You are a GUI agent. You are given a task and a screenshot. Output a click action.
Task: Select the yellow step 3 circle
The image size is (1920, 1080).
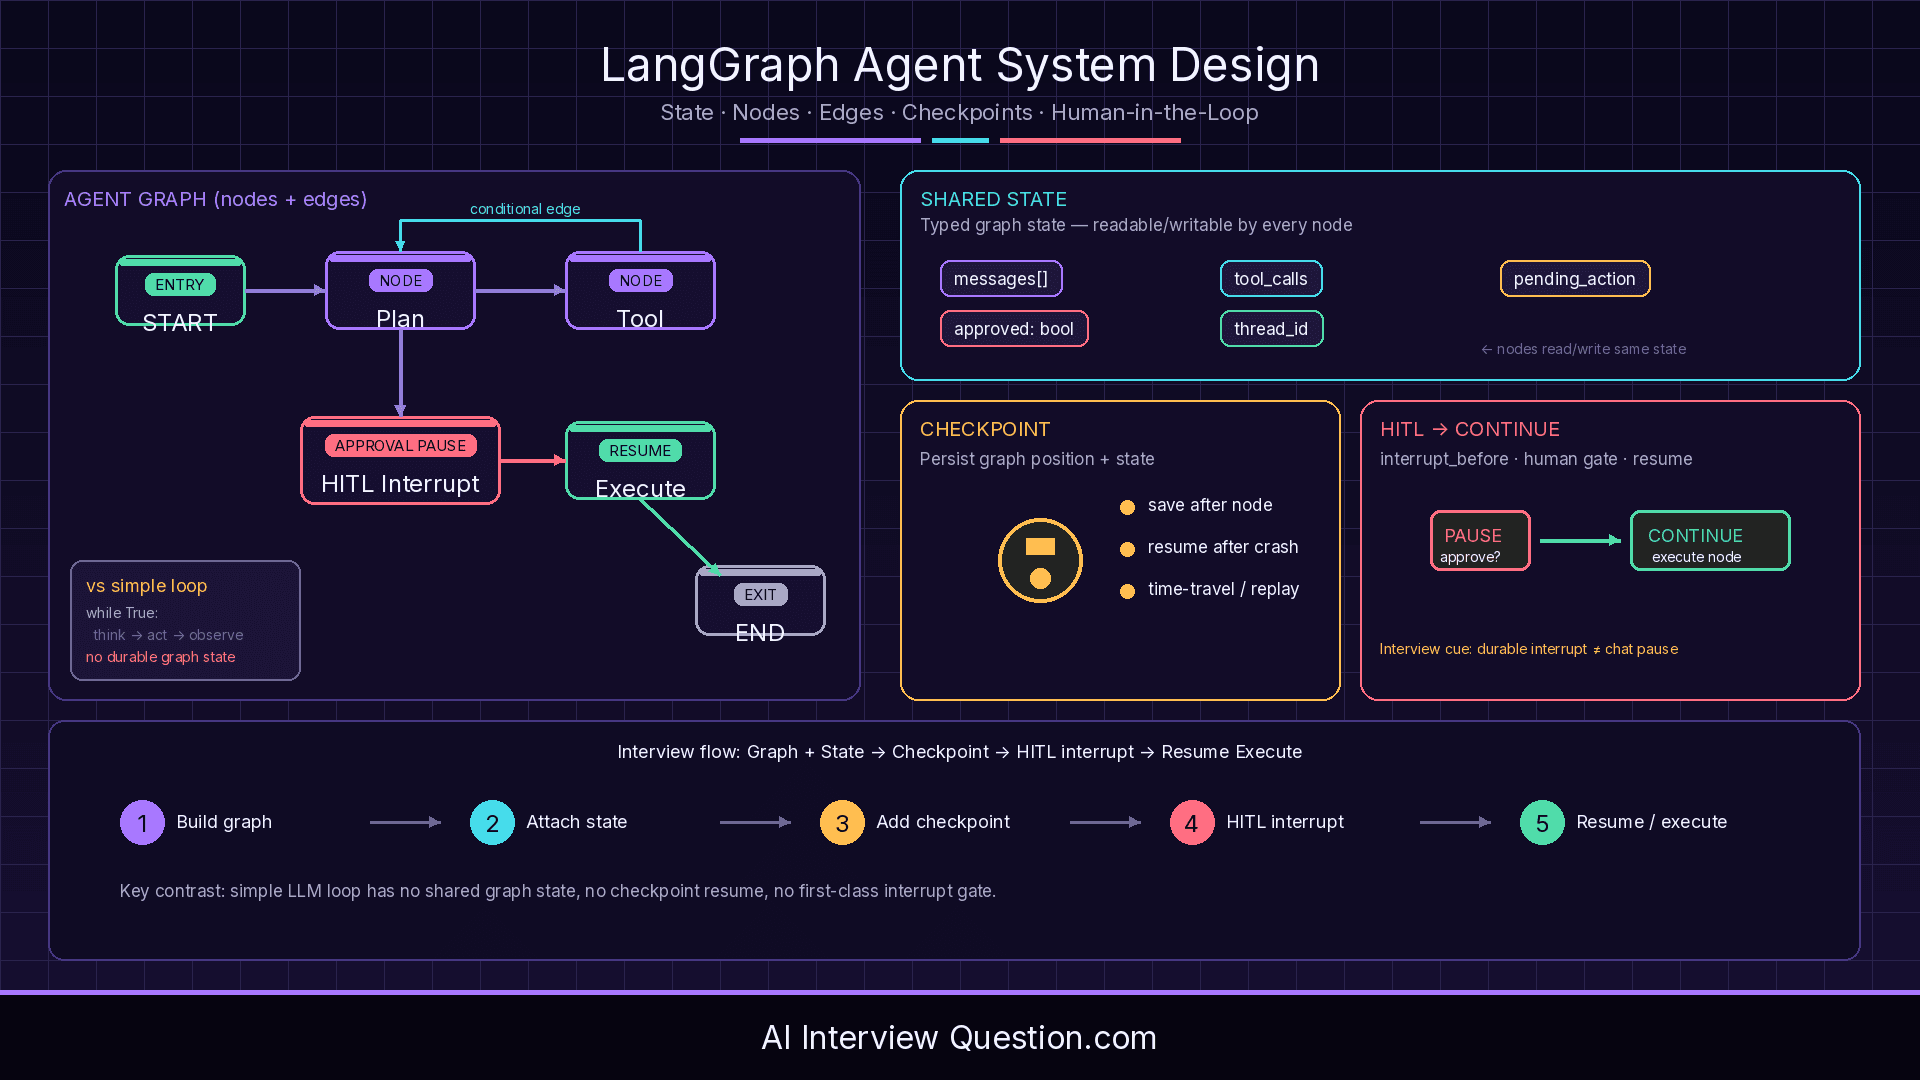click(842, 822)
